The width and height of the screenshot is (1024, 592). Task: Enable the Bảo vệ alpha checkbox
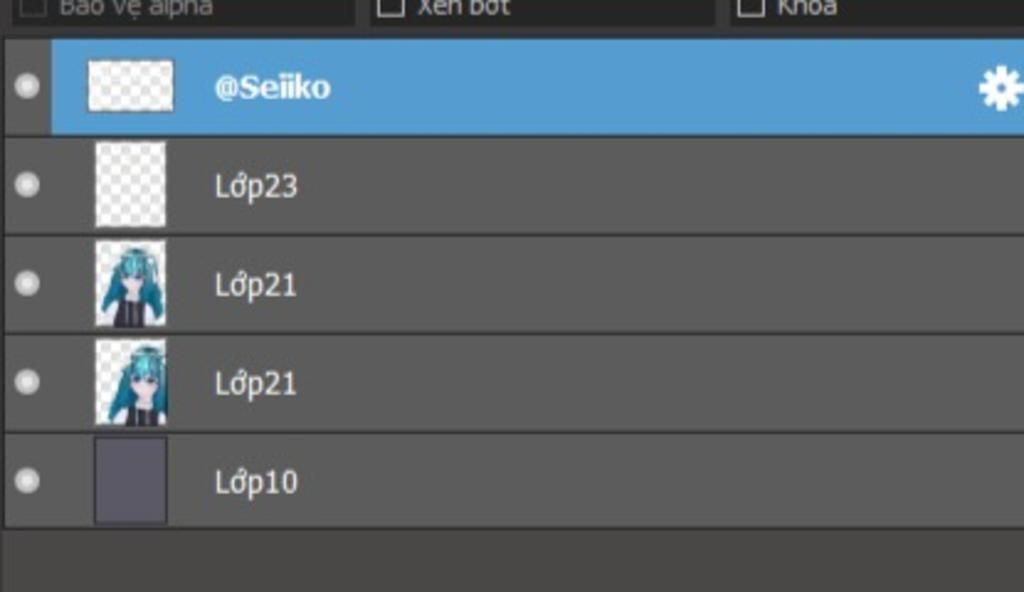click(33, 7)
